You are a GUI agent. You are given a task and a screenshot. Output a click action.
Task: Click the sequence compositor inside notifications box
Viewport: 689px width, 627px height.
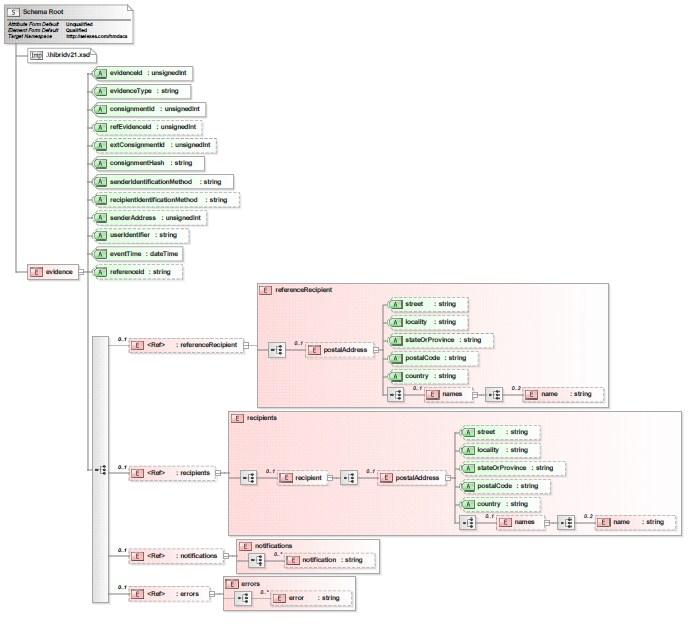pos(257,560)
